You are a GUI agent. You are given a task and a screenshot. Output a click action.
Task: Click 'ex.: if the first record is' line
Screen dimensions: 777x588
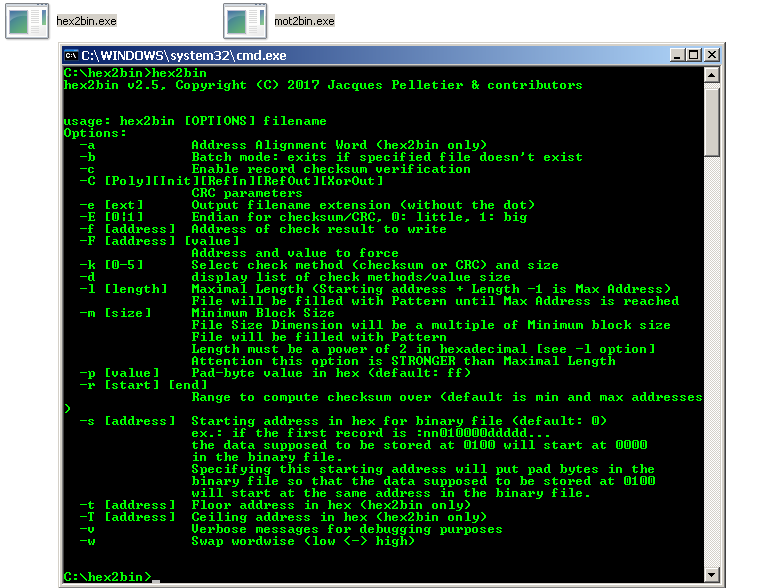pos(371,433)
